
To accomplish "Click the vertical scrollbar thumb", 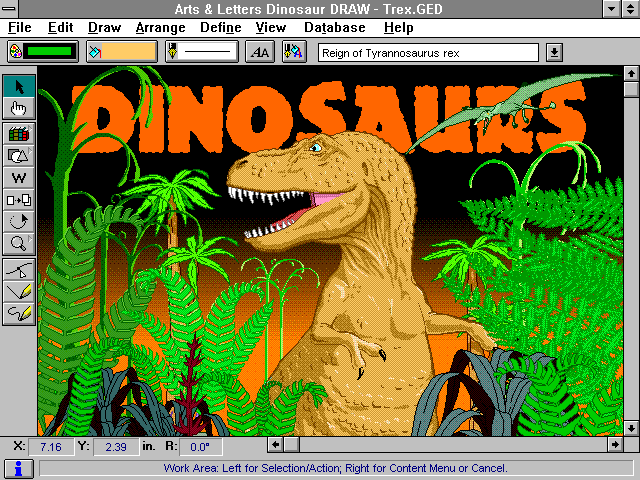I will pyautogui.click(x=631, y=89).
